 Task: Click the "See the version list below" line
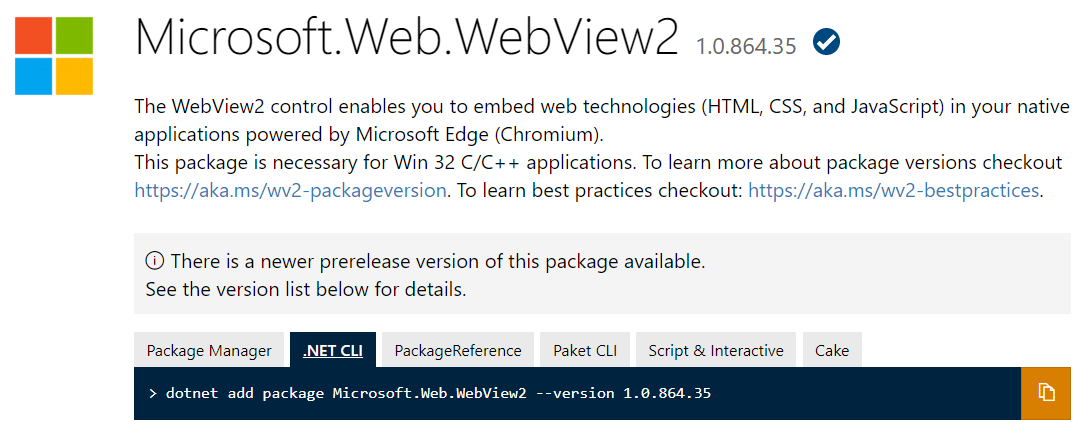(305, 290)
